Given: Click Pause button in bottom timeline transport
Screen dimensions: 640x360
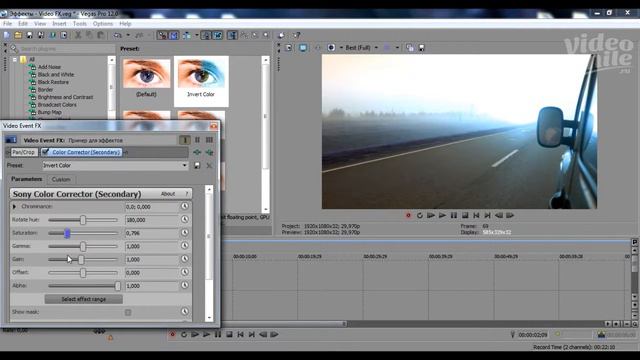Looking at the screenshot, I should (218, 334).
